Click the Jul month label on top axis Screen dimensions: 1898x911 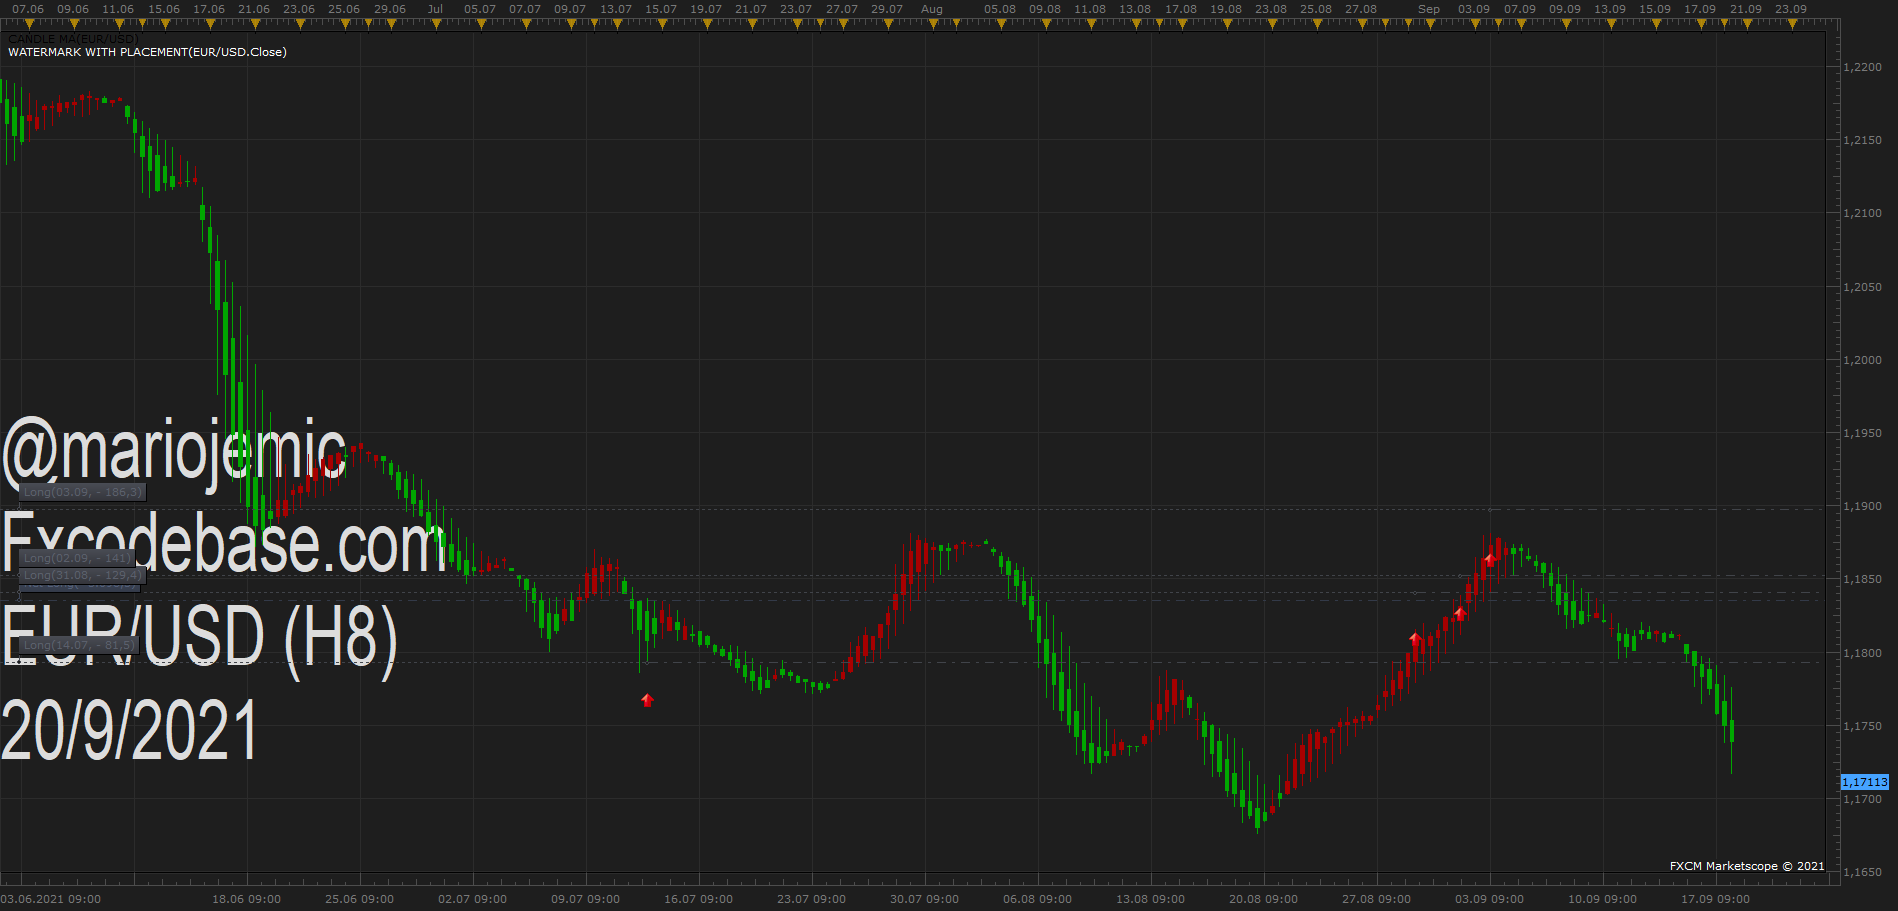(x=435, y=9)
